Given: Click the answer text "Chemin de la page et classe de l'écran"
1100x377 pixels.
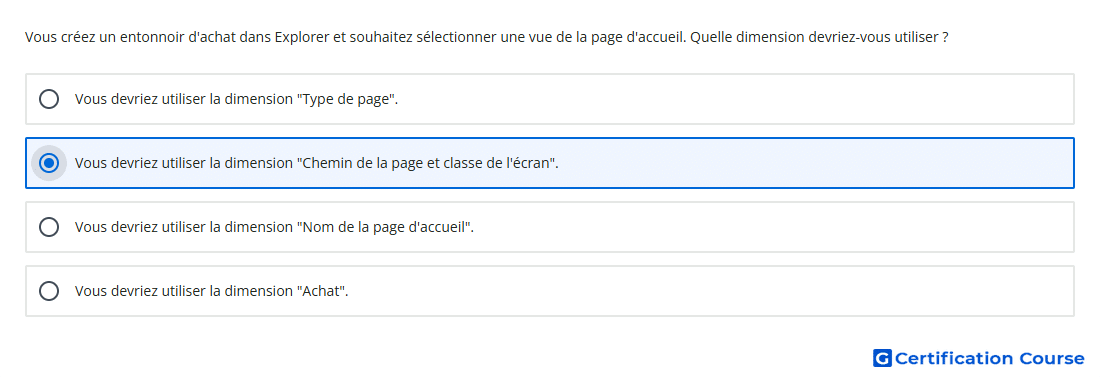Looking at the screenshot, I should pyautogui.click(x=317, y=163).
